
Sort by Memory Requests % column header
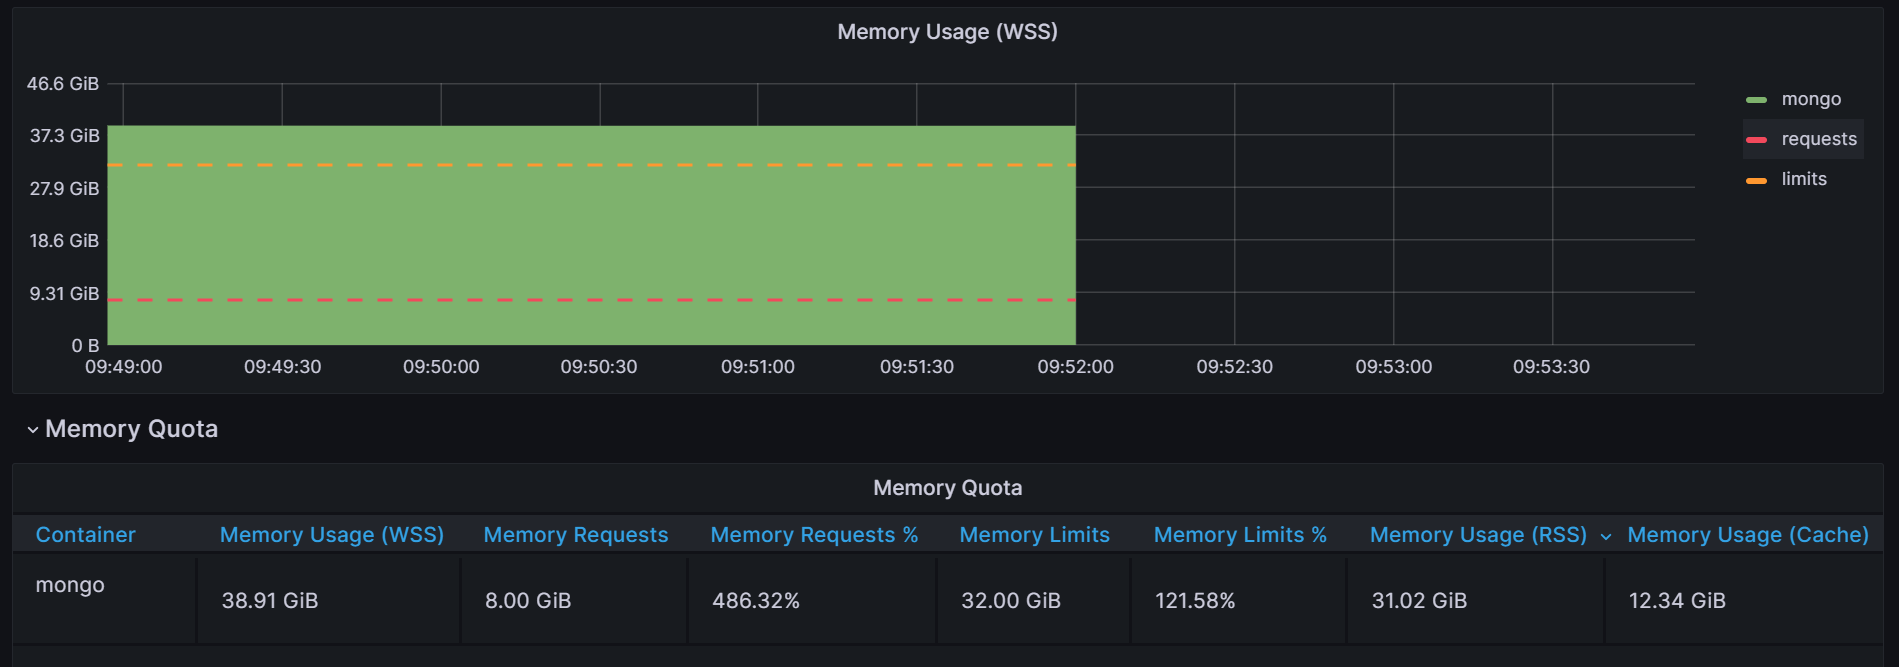(x=814, y=535)
